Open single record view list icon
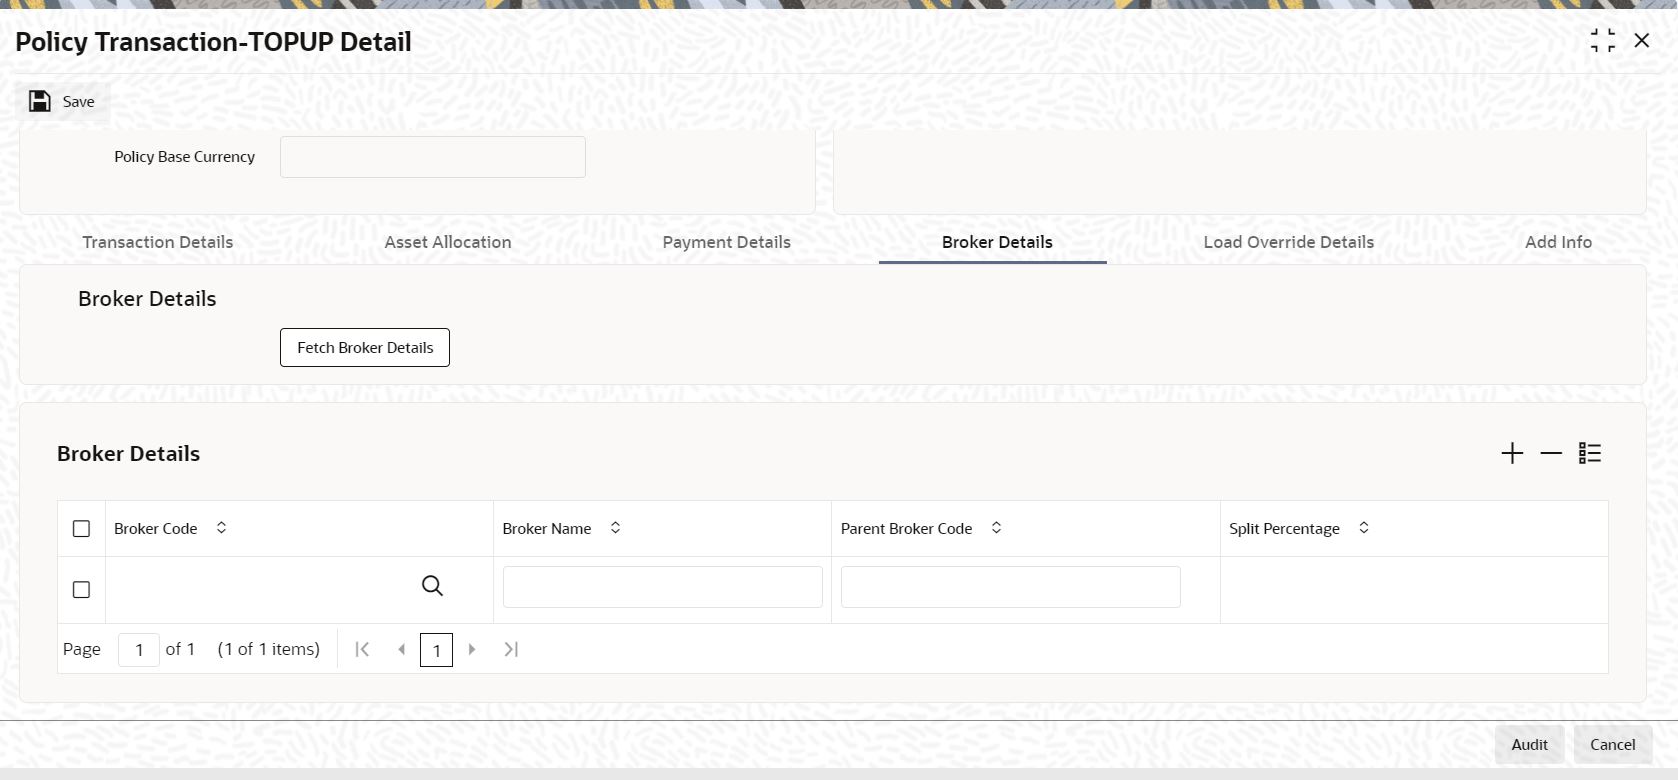This screenshot has width=1678, height=780. [1590, 453]
